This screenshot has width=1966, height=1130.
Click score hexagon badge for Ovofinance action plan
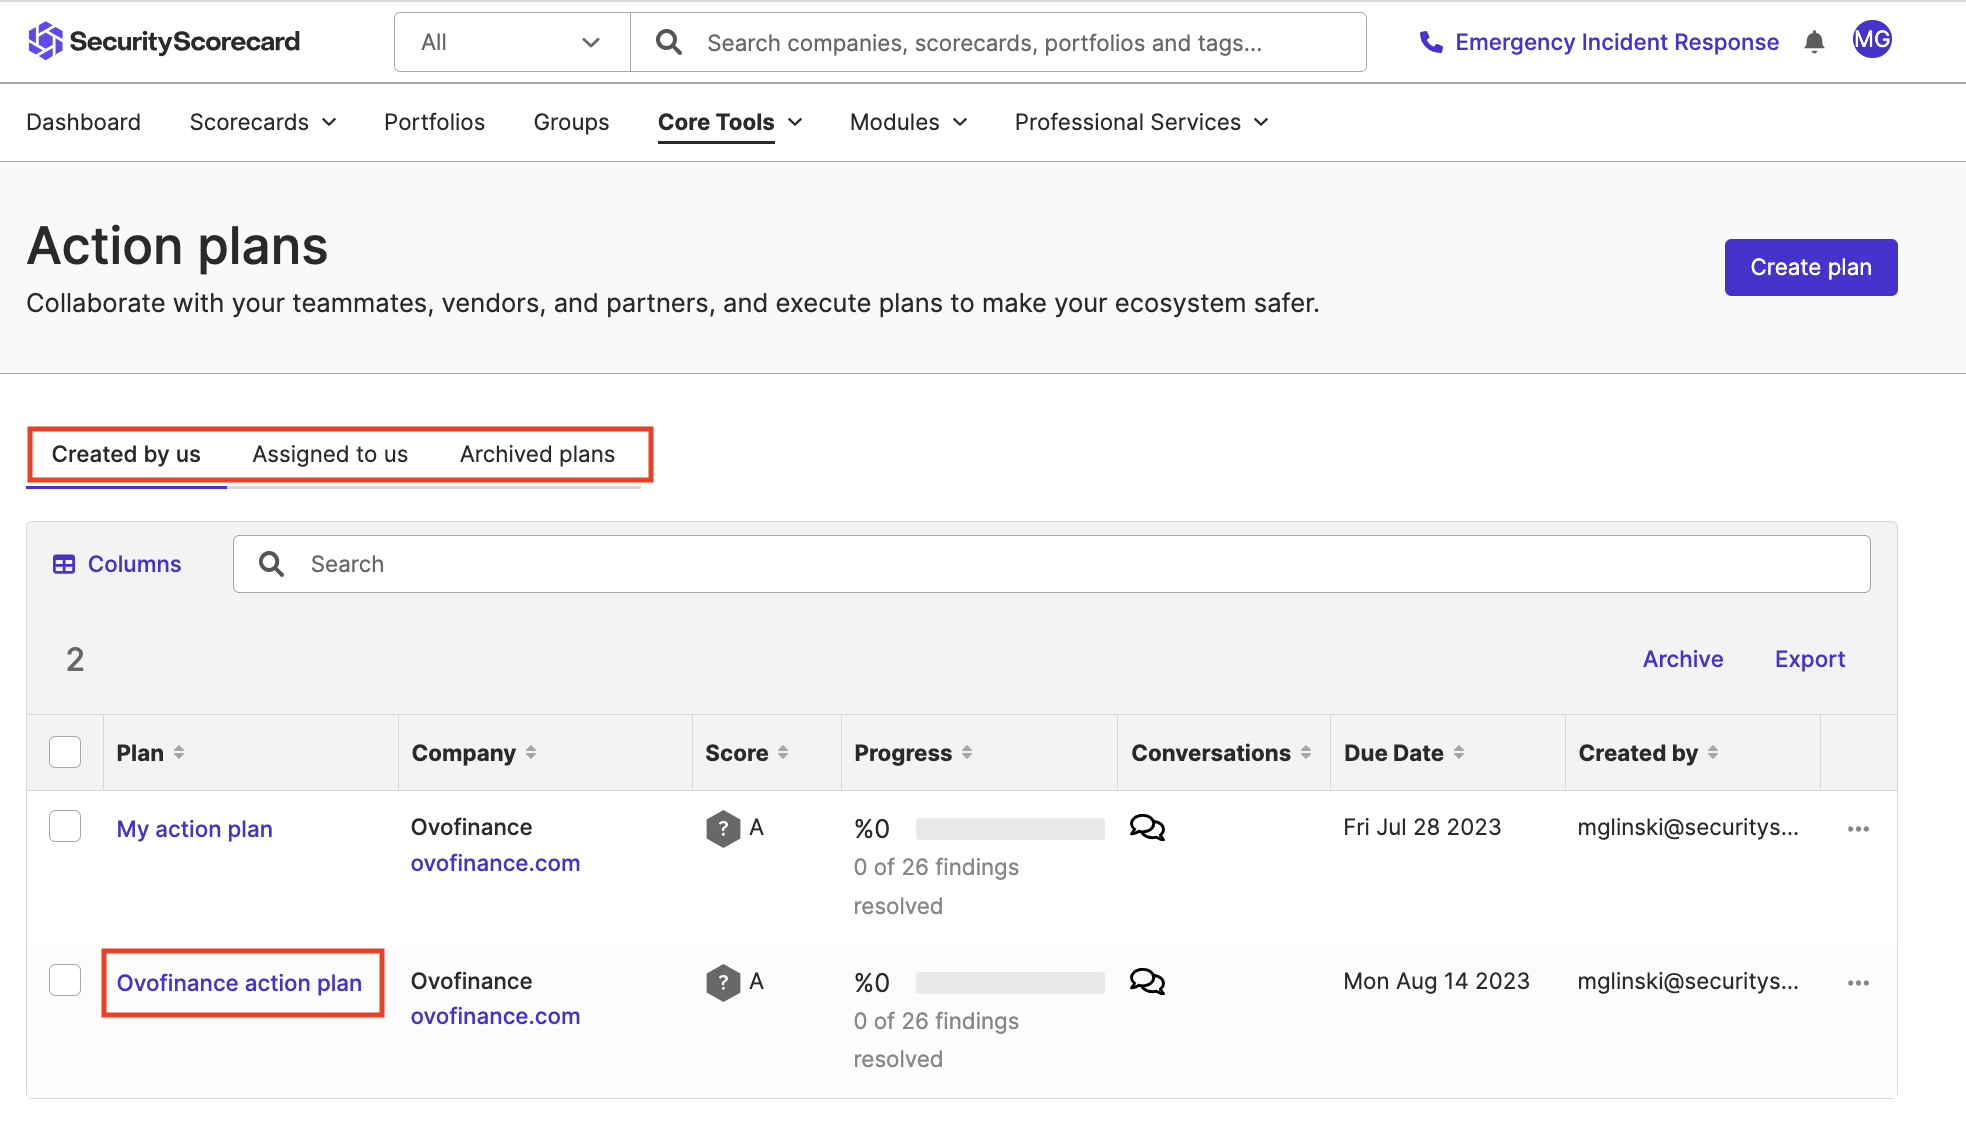[x=723, y=983]
